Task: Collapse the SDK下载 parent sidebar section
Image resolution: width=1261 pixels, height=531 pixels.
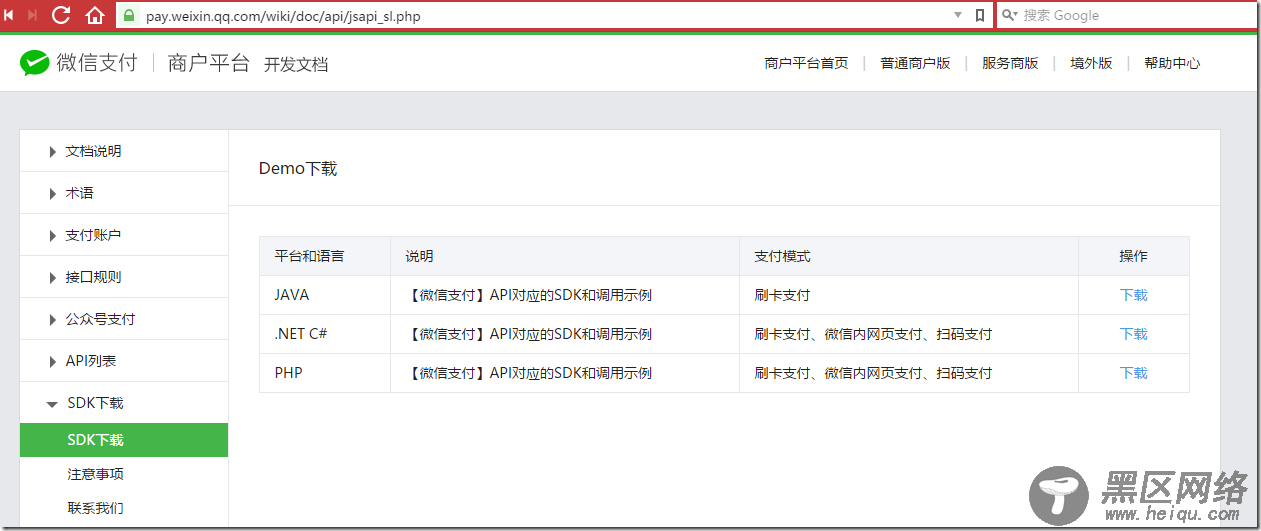Action: click(x=124, y=403)
